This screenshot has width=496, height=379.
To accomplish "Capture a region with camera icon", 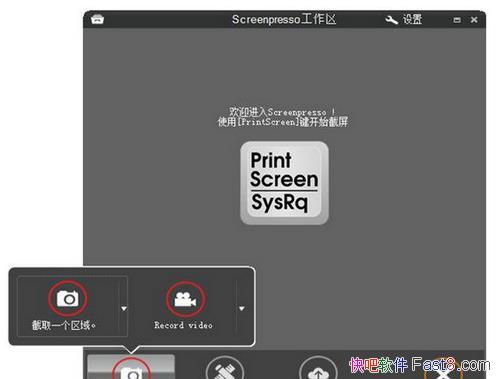I will pos(68,298).
